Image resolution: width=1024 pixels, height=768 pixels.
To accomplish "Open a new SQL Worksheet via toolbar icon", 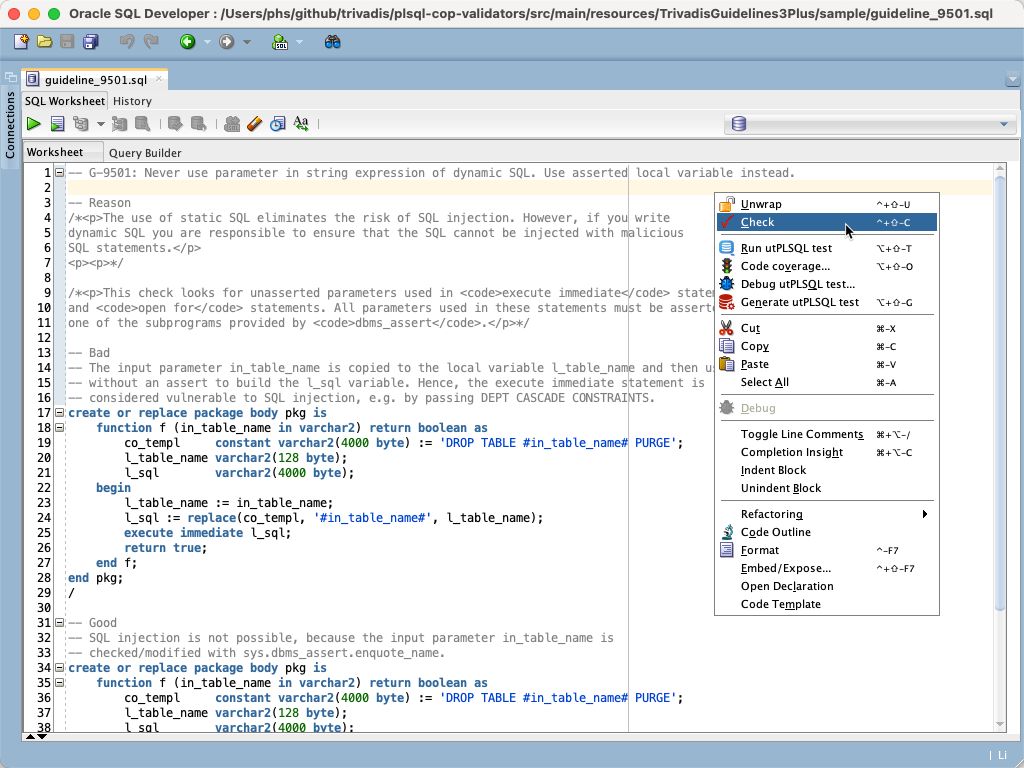I will click(280, 42).
